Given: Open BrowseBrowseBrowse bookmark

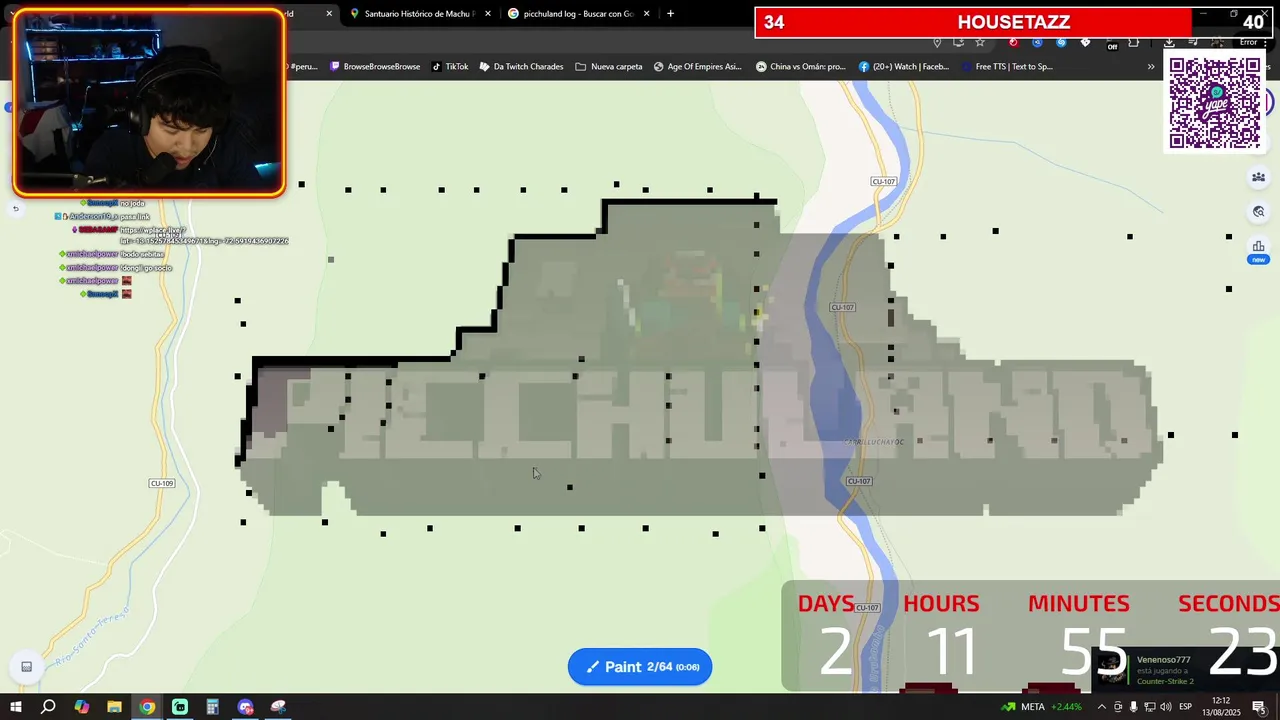Looking at the screenshot, I should 375,67.
